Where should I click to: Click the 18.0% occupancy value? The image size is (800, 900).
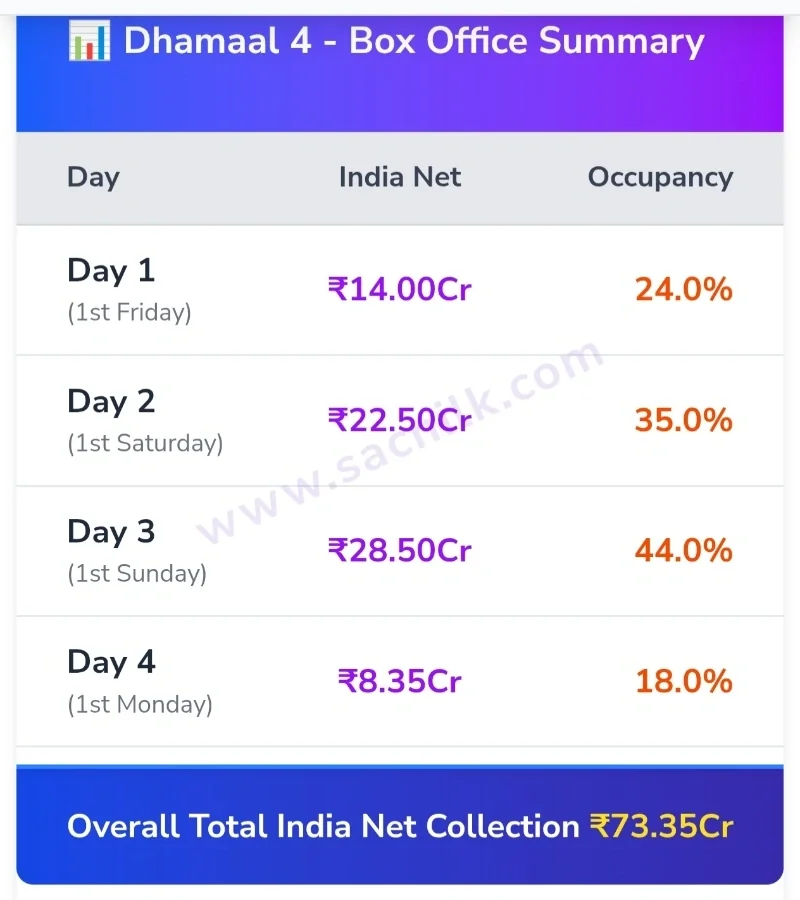pos(684,681)
